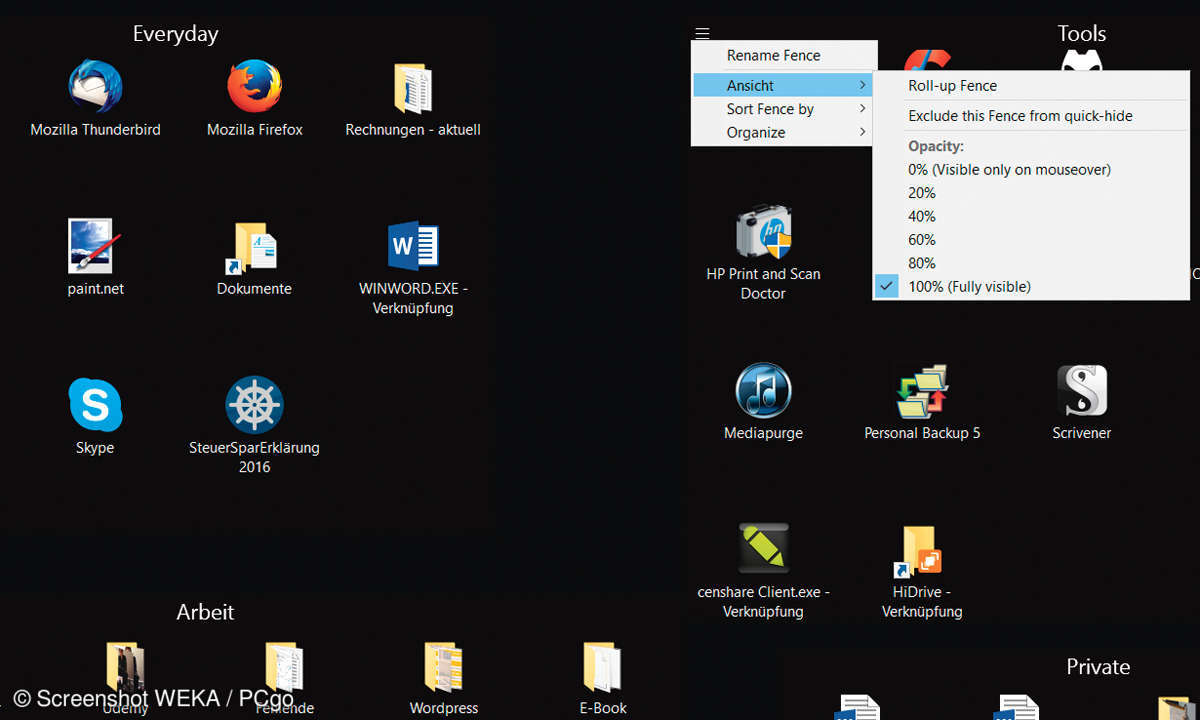
Task: Click the Everyday fence title
Action: (175, 34)
